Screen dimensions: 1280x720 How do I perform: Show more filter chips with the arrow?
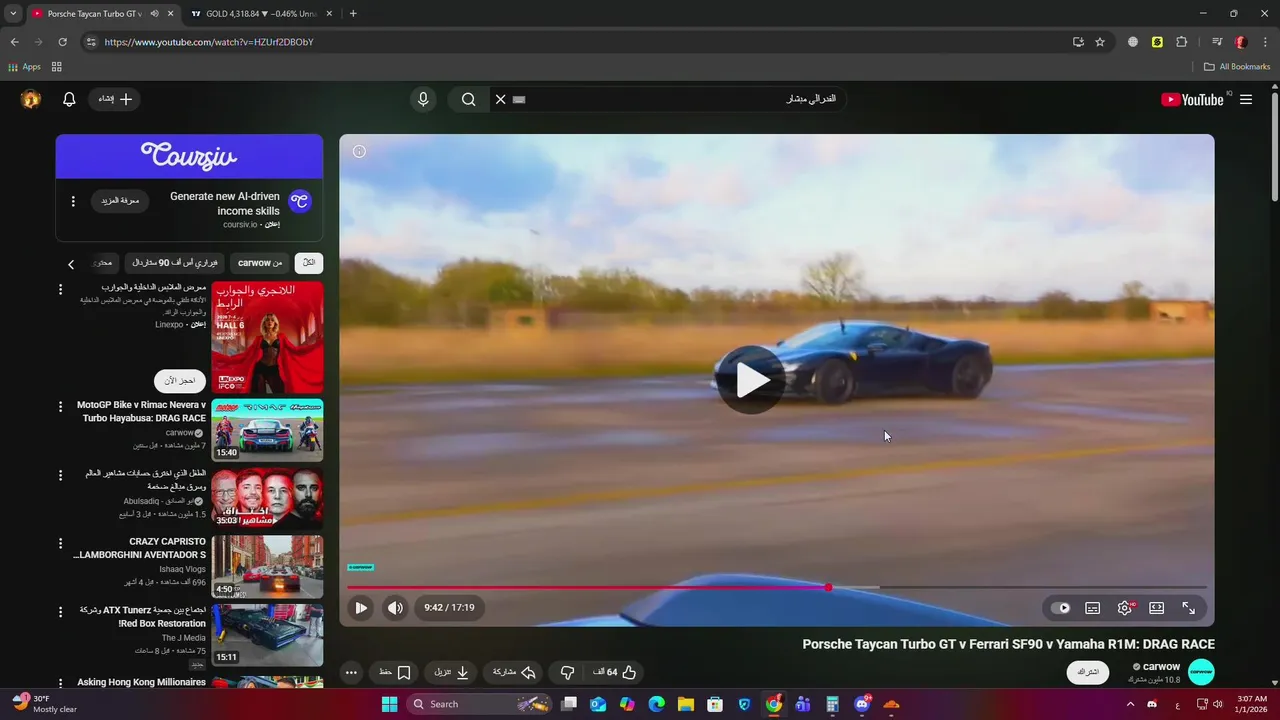click(x=71, y=264)
